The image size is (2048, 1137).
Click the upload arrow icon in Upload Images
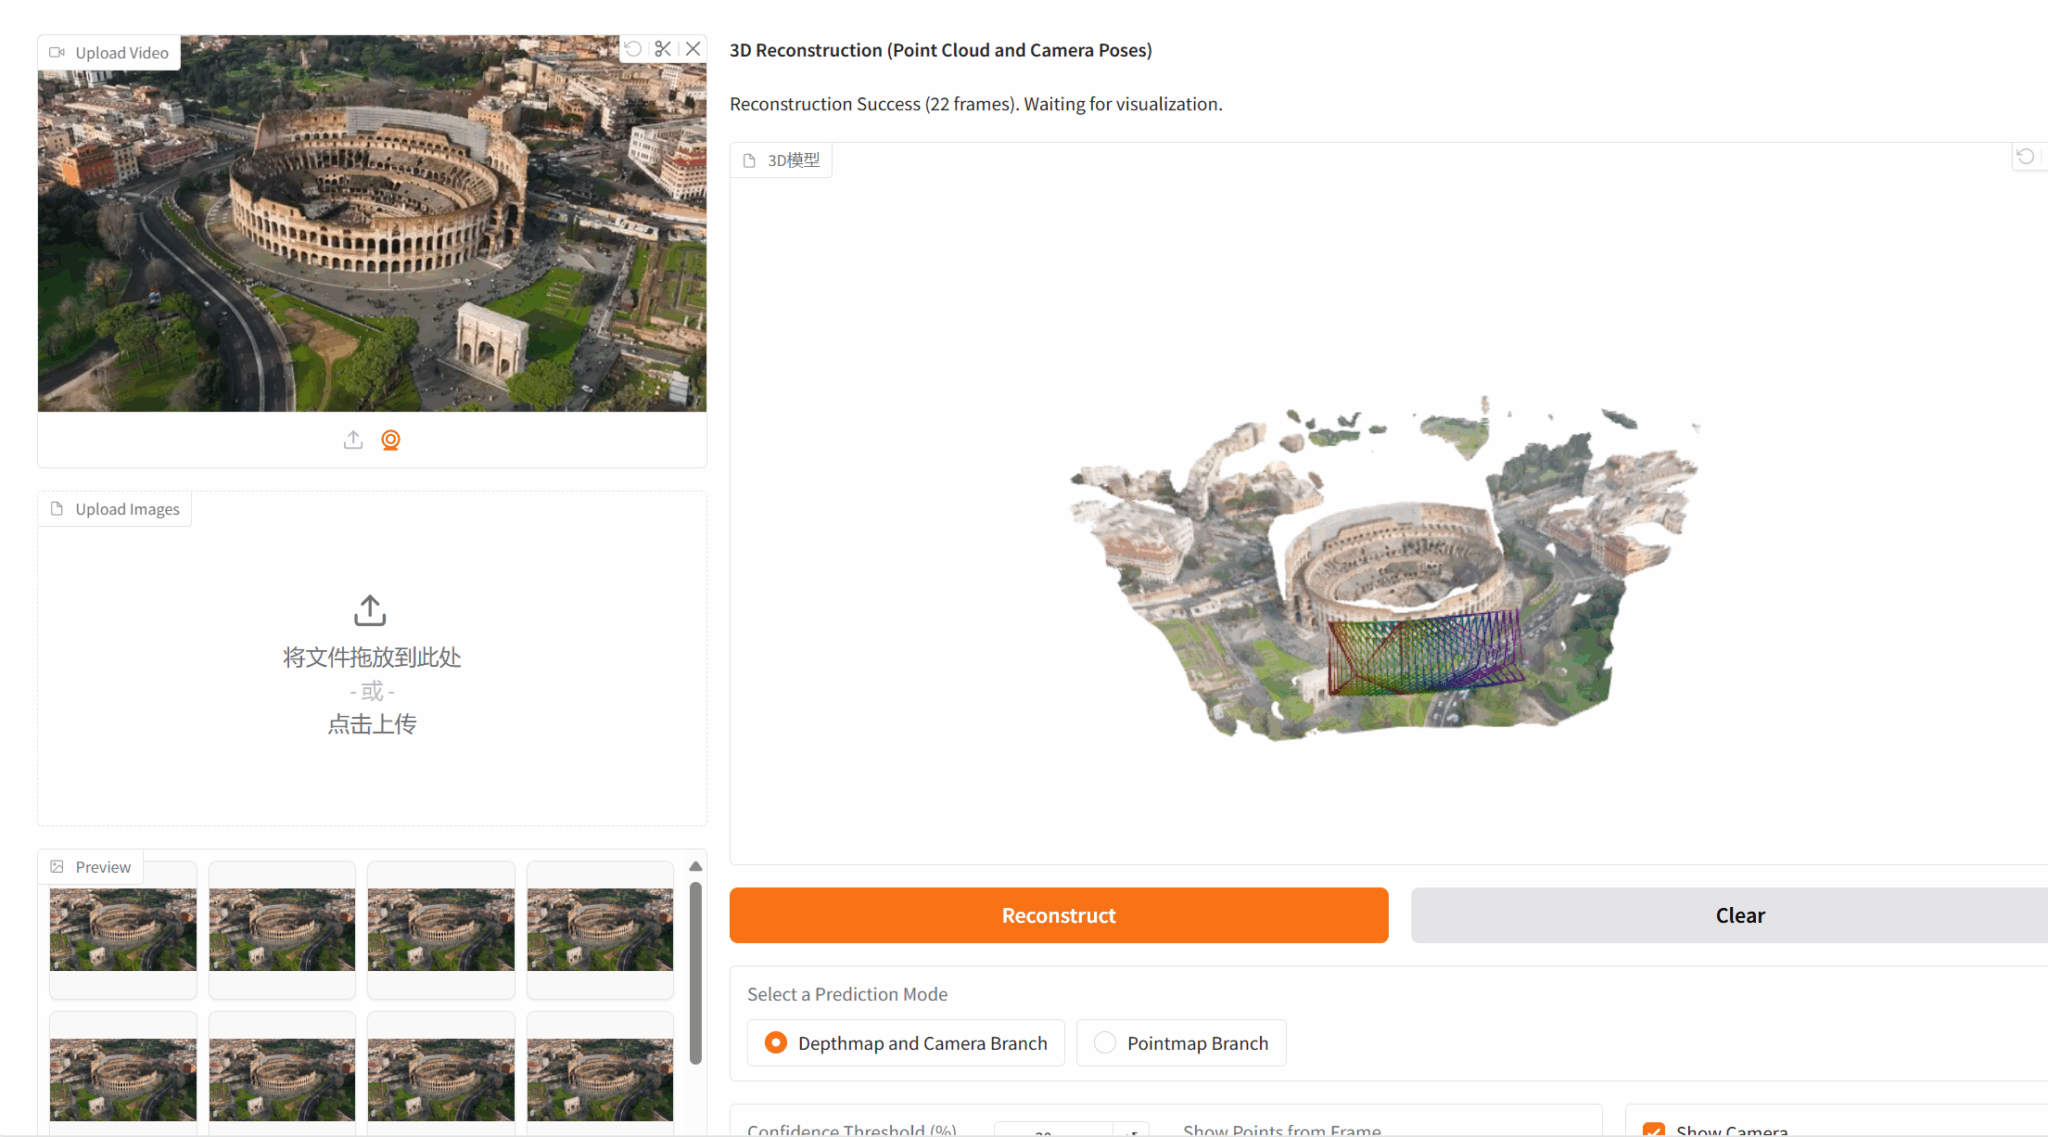(370, 610)
